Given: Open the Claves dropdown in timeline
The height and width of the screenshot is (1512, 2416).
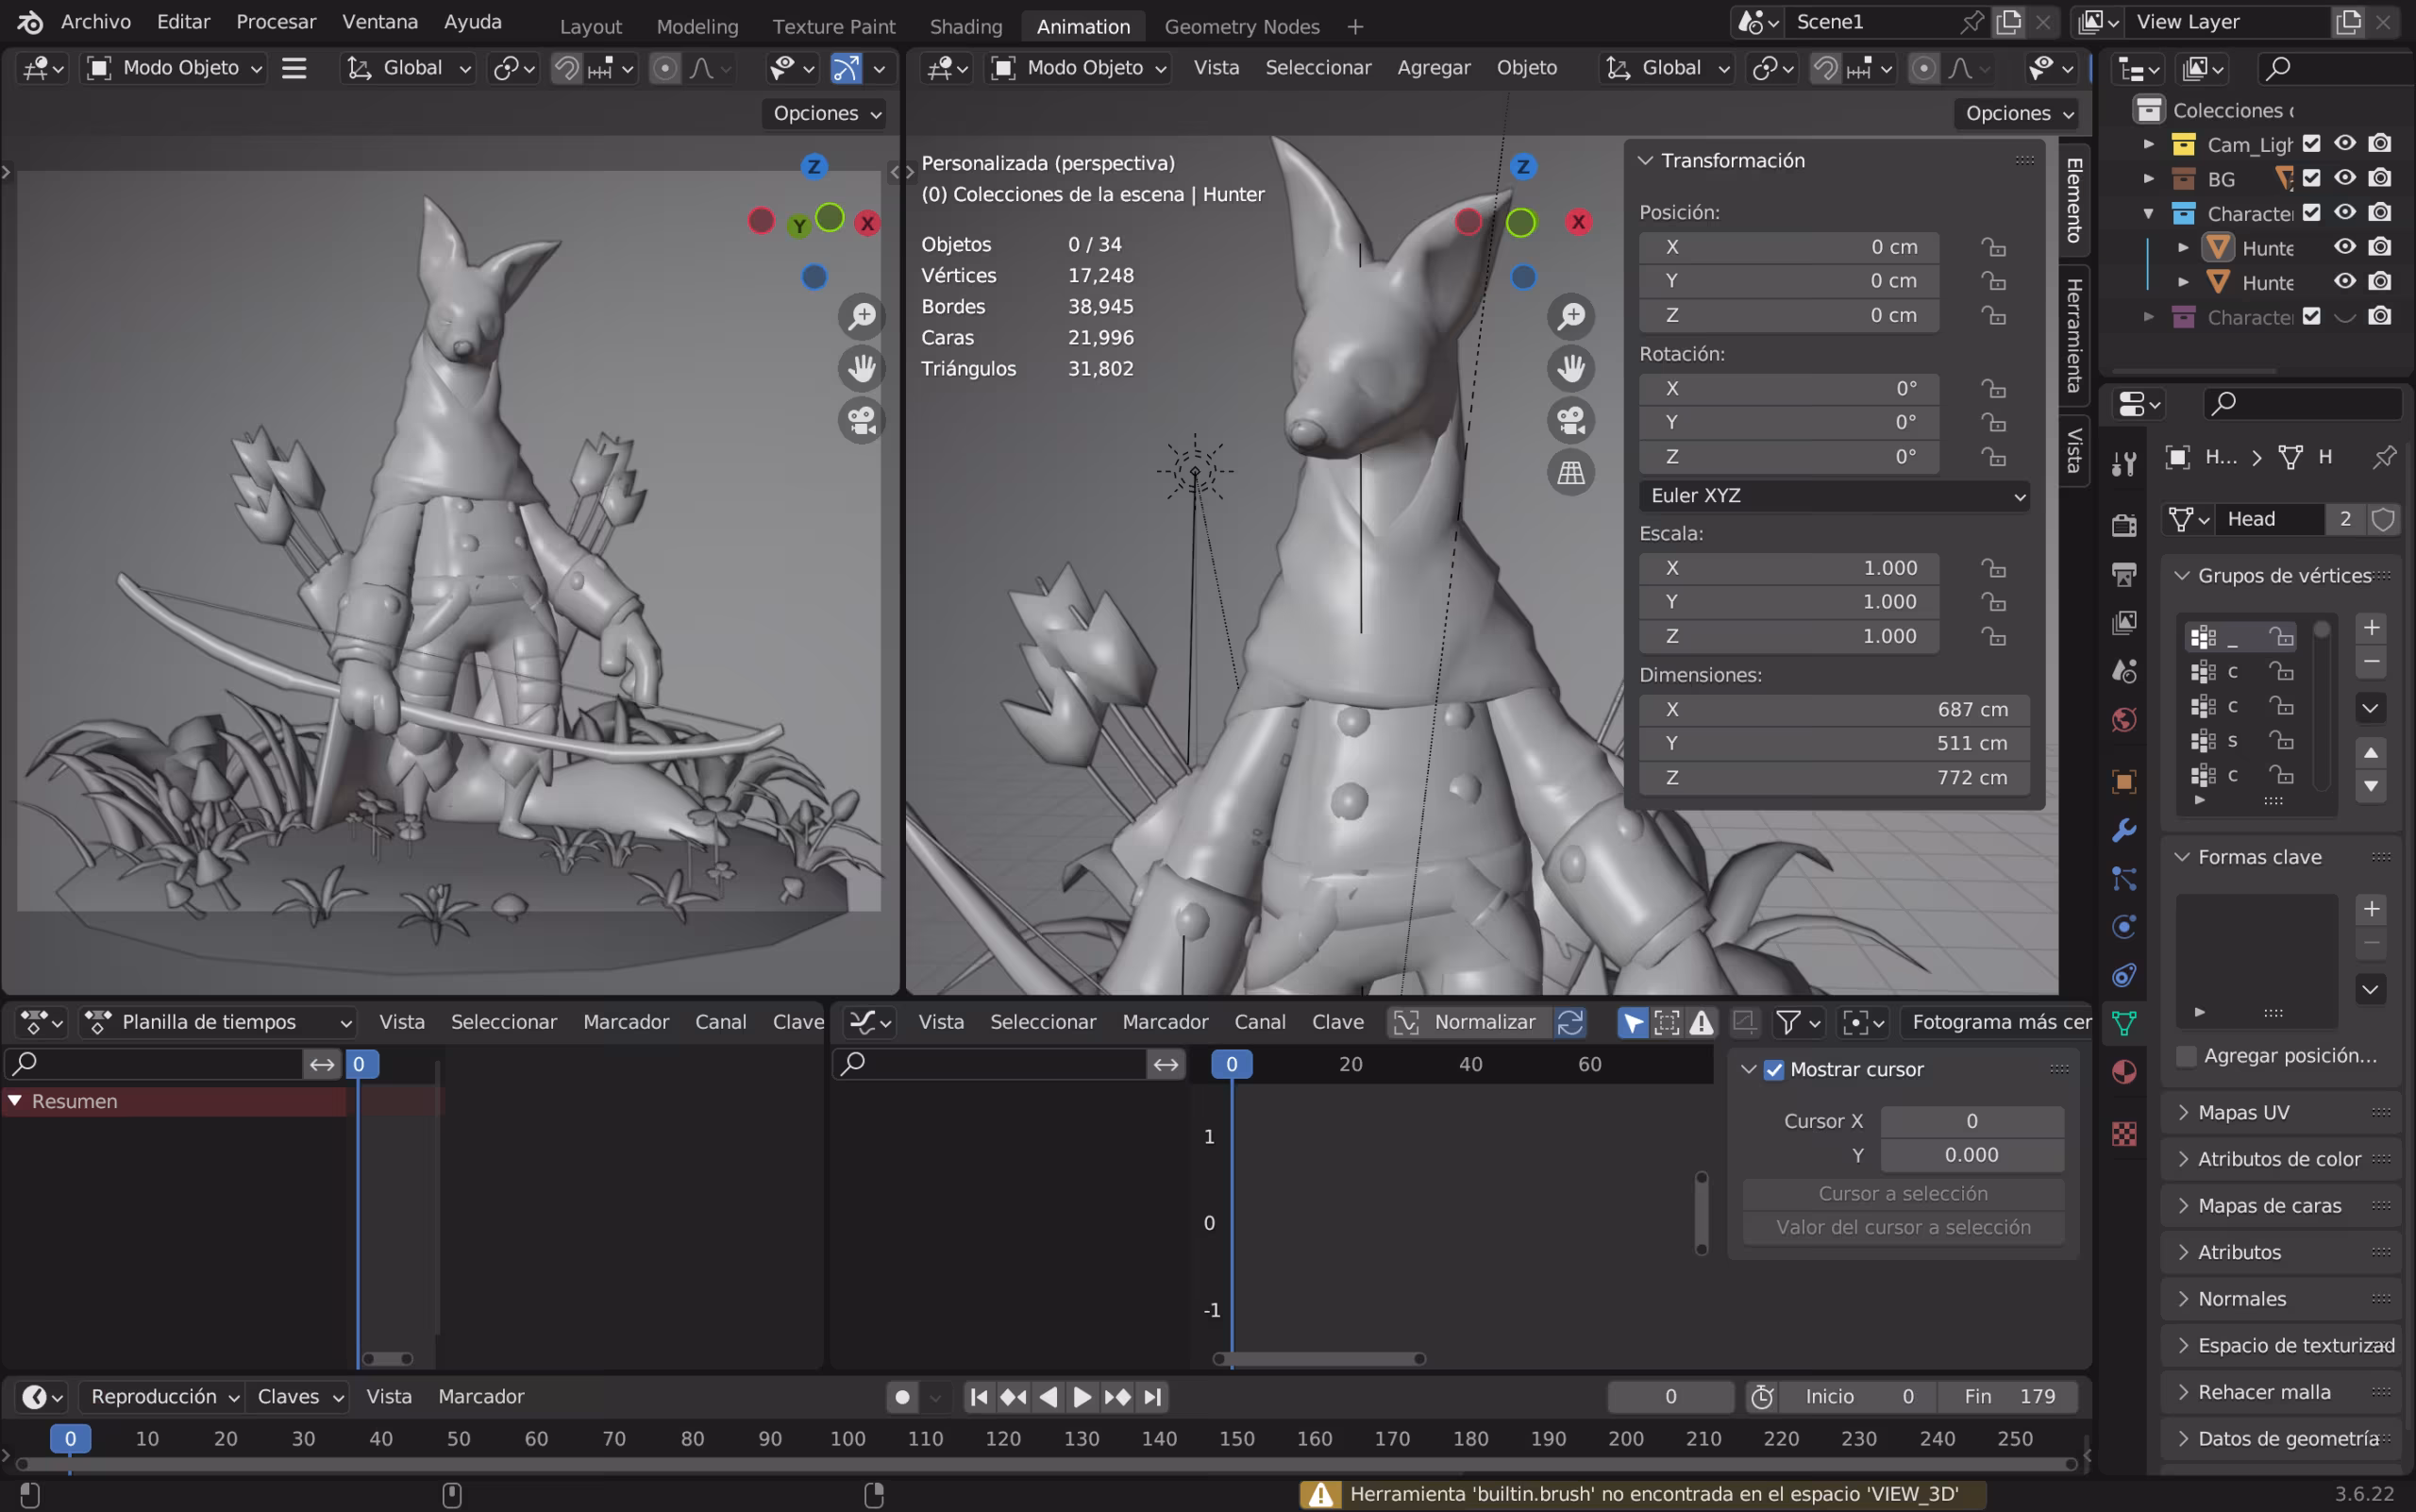Looking at the screenshot, I should click(297, 1397).
